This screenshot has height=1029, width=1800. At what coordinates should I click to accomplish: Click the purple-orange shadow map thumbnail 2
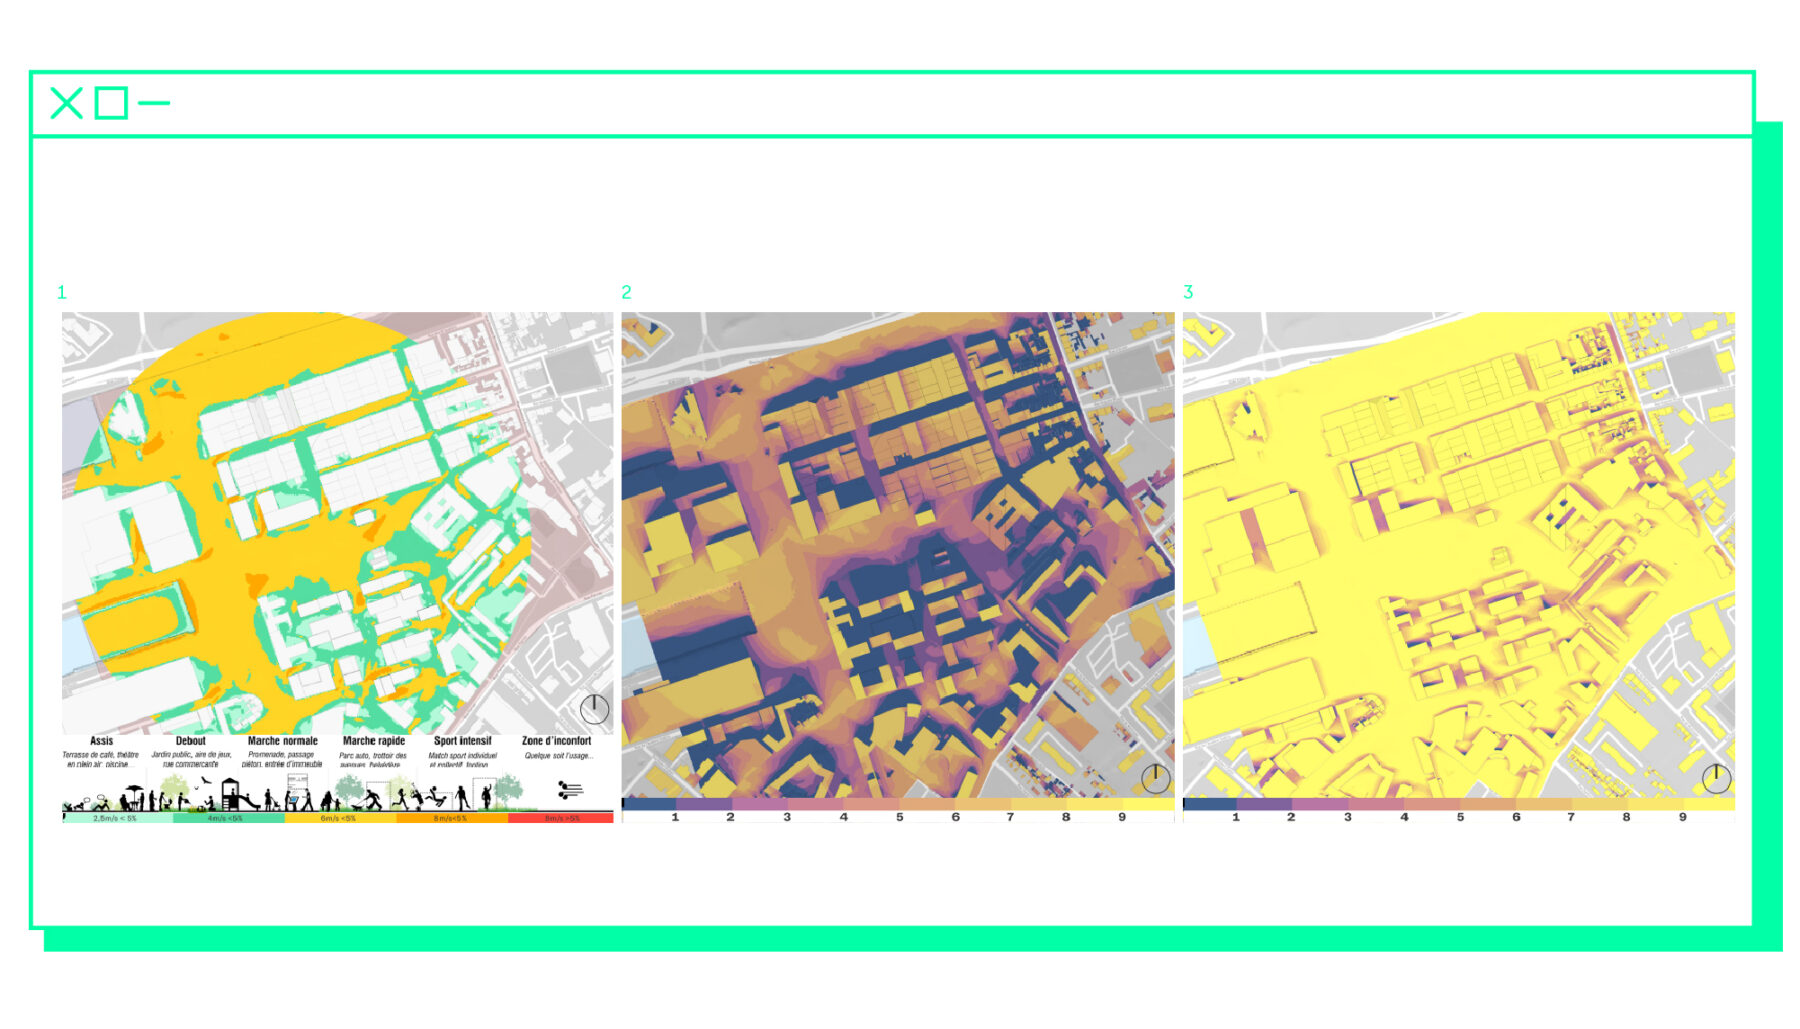click(x=898, y=555)
